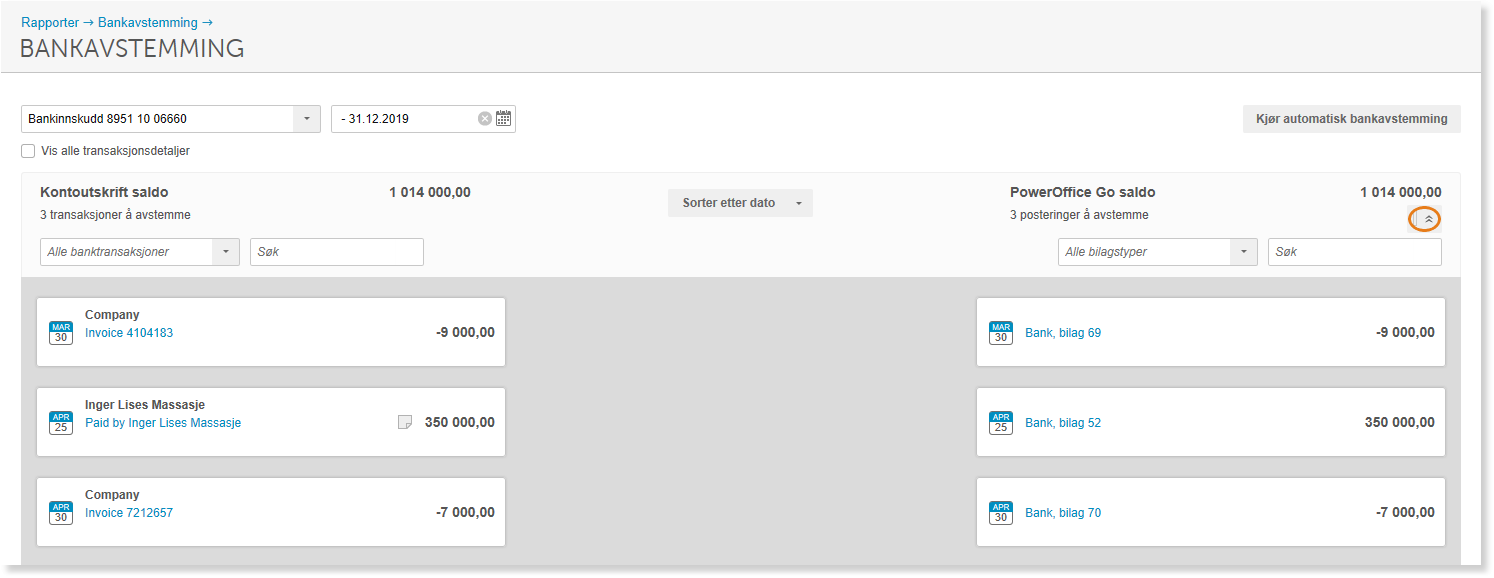The image size is (1494, 578).
Task: Open the Alle banktransaksjoner filter dropdown
Action: 225,252
